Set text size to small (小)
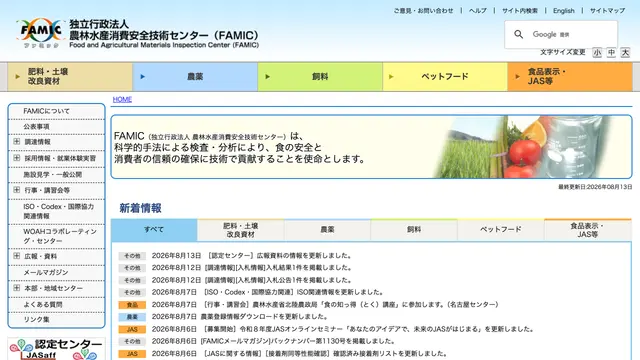Viewport: 640px width, 360px height. (x=597, y=53)
